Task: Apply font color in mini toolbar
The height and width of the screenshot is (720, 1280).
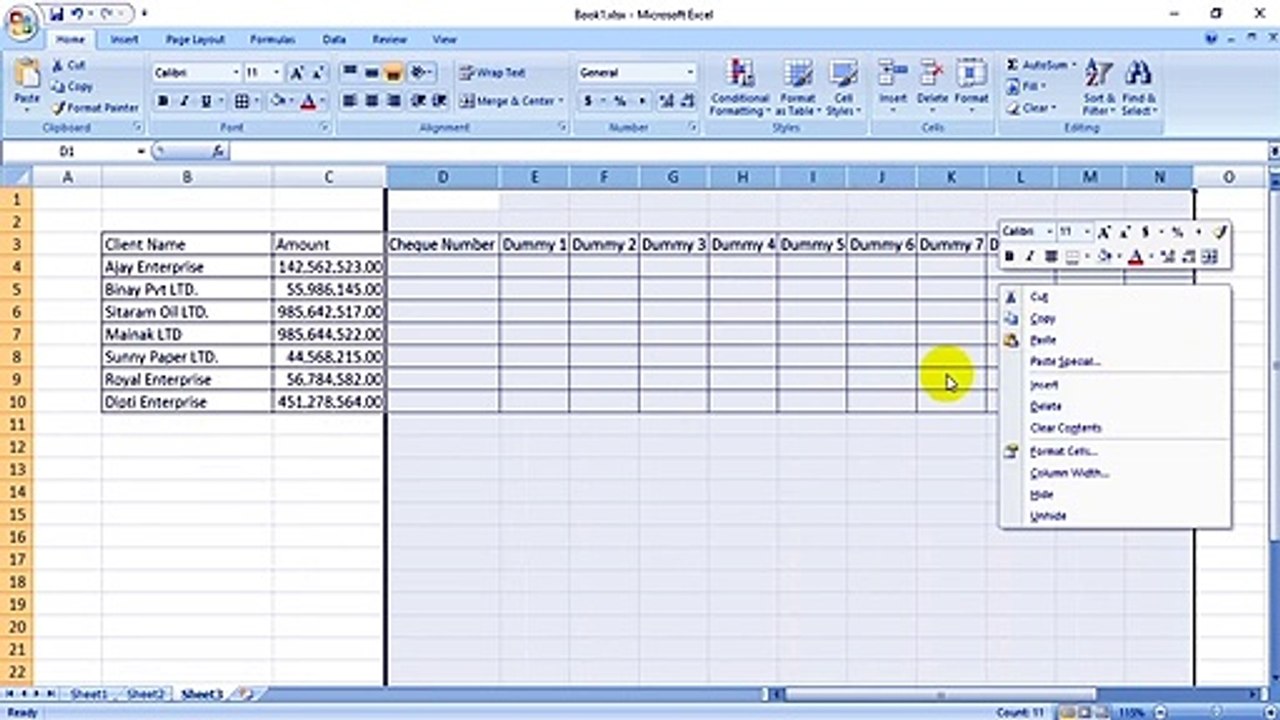Action: (x=1136, y=257)
